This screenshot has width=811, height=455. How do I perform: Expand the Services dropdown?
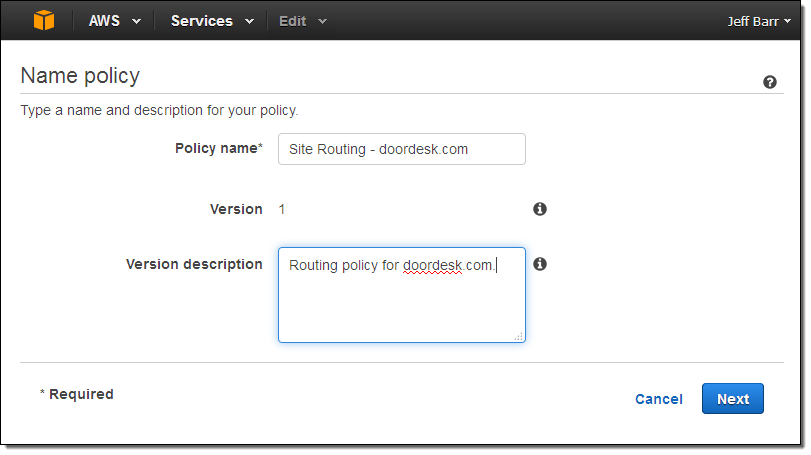pyautogui.click(x=212, y=21)
